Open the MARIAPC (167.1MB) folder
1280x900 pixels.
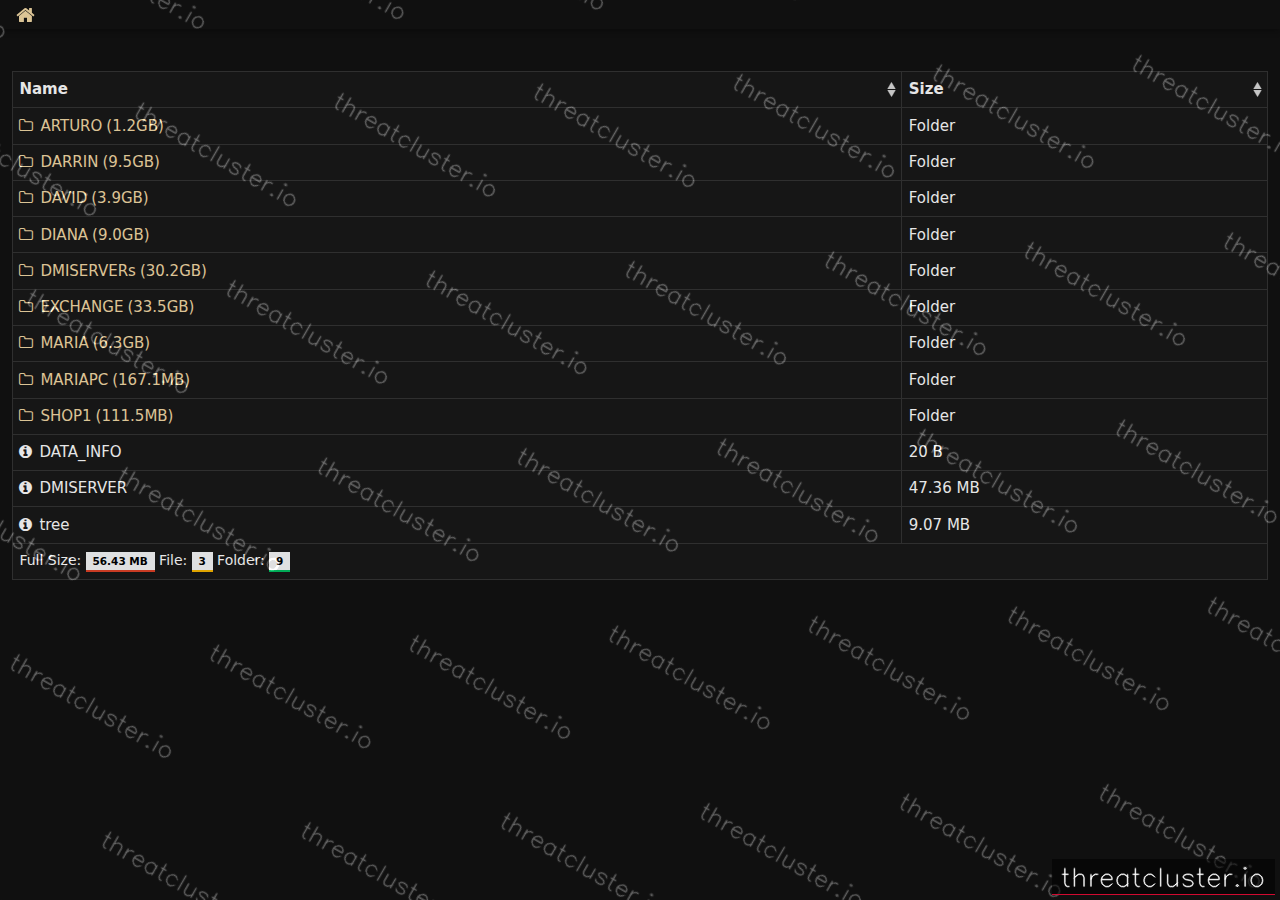pyautogui.click(x=115, y=379)
